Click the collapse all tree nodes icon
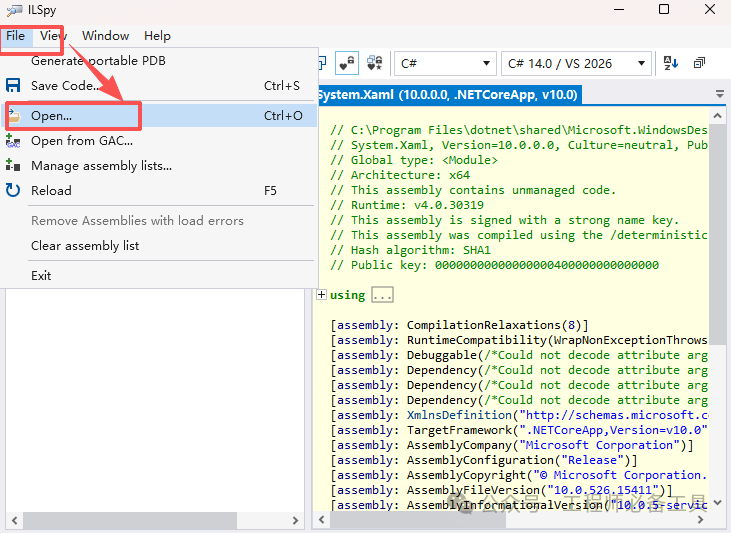The image size is (731, 533). 699,63
